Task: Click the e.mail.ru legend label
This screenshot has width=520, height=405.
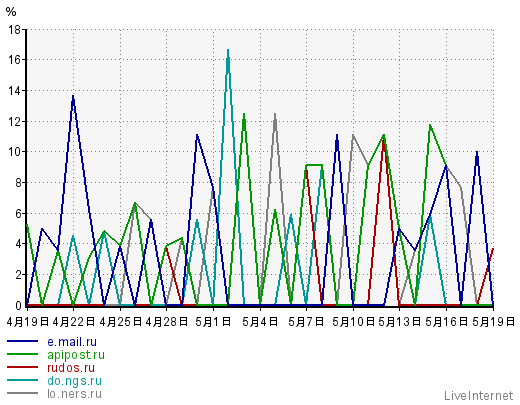Action: tap(72, 342)
